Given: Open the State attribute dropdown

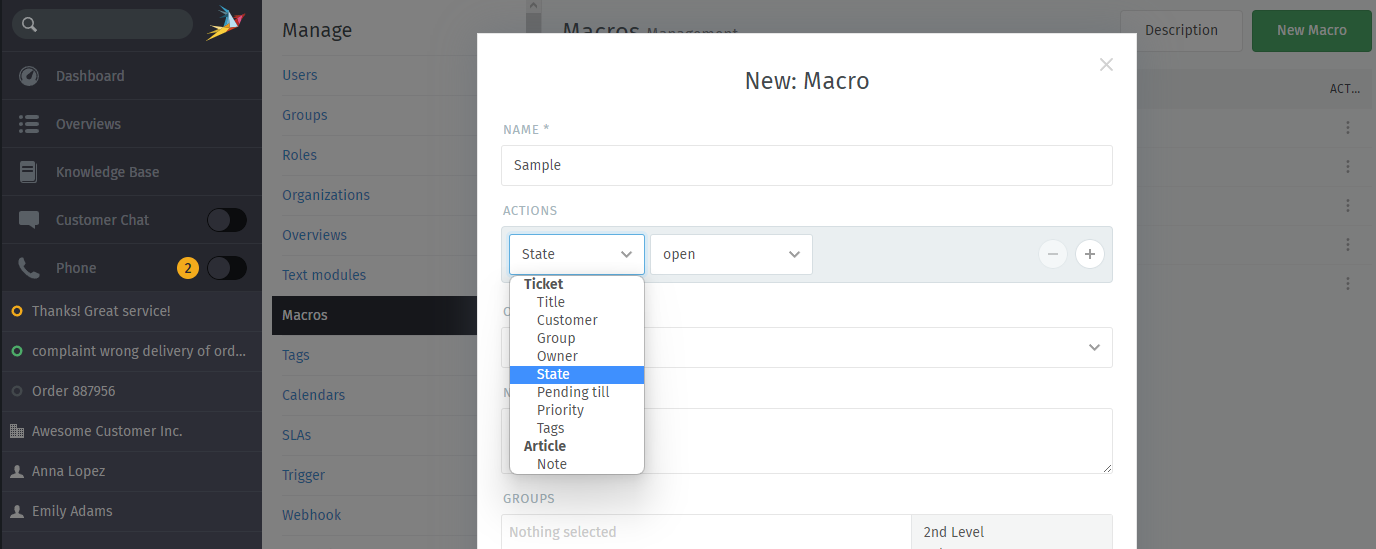Looking at the screenshot, I should [x=577, y=254].
